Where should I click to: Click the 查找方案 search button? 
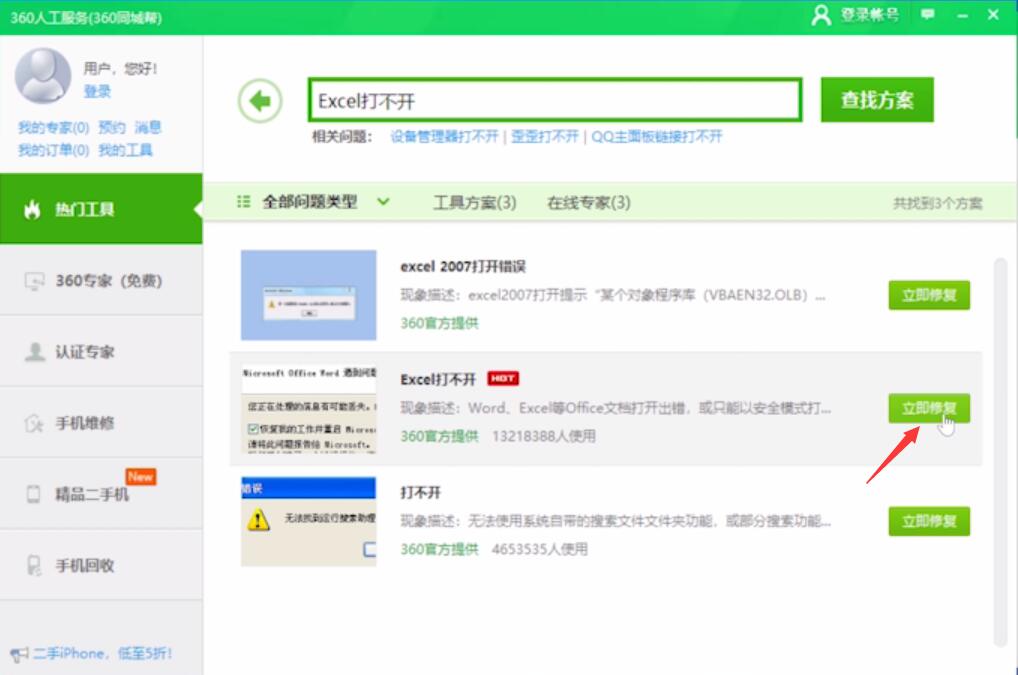(x=877, y=100)
